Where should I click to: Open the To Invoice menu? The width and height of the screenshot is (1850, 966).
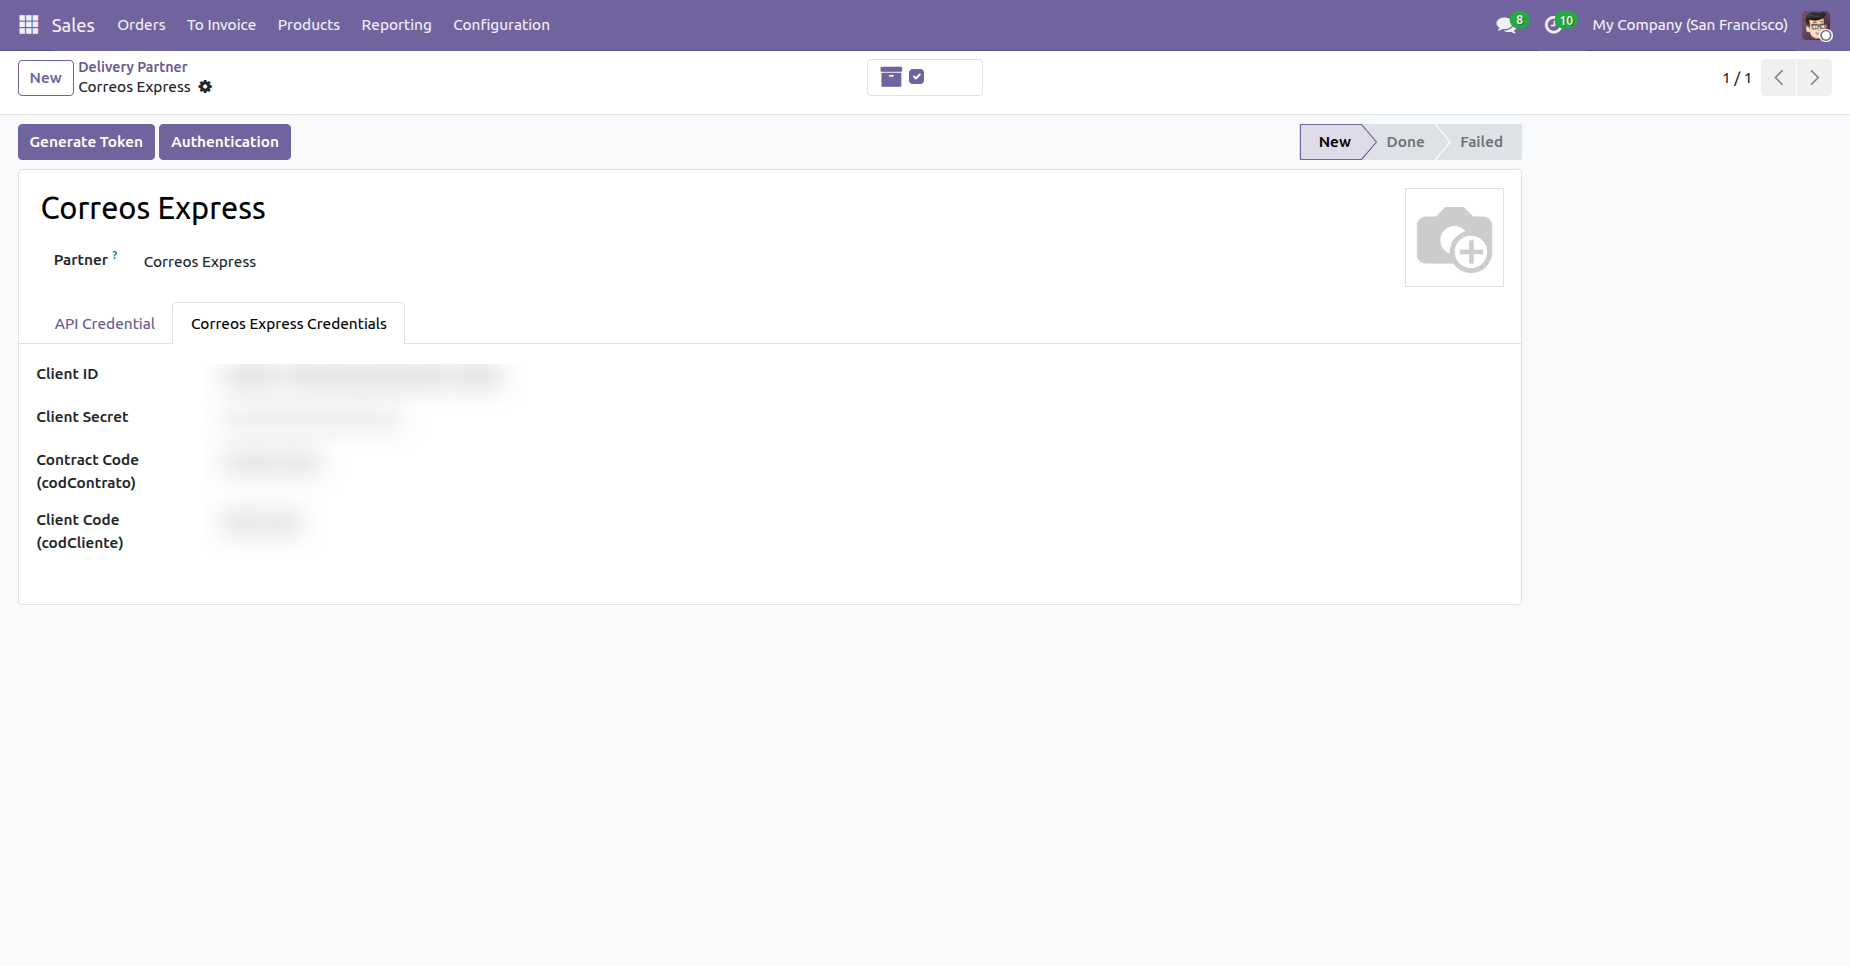pos(221,25)
